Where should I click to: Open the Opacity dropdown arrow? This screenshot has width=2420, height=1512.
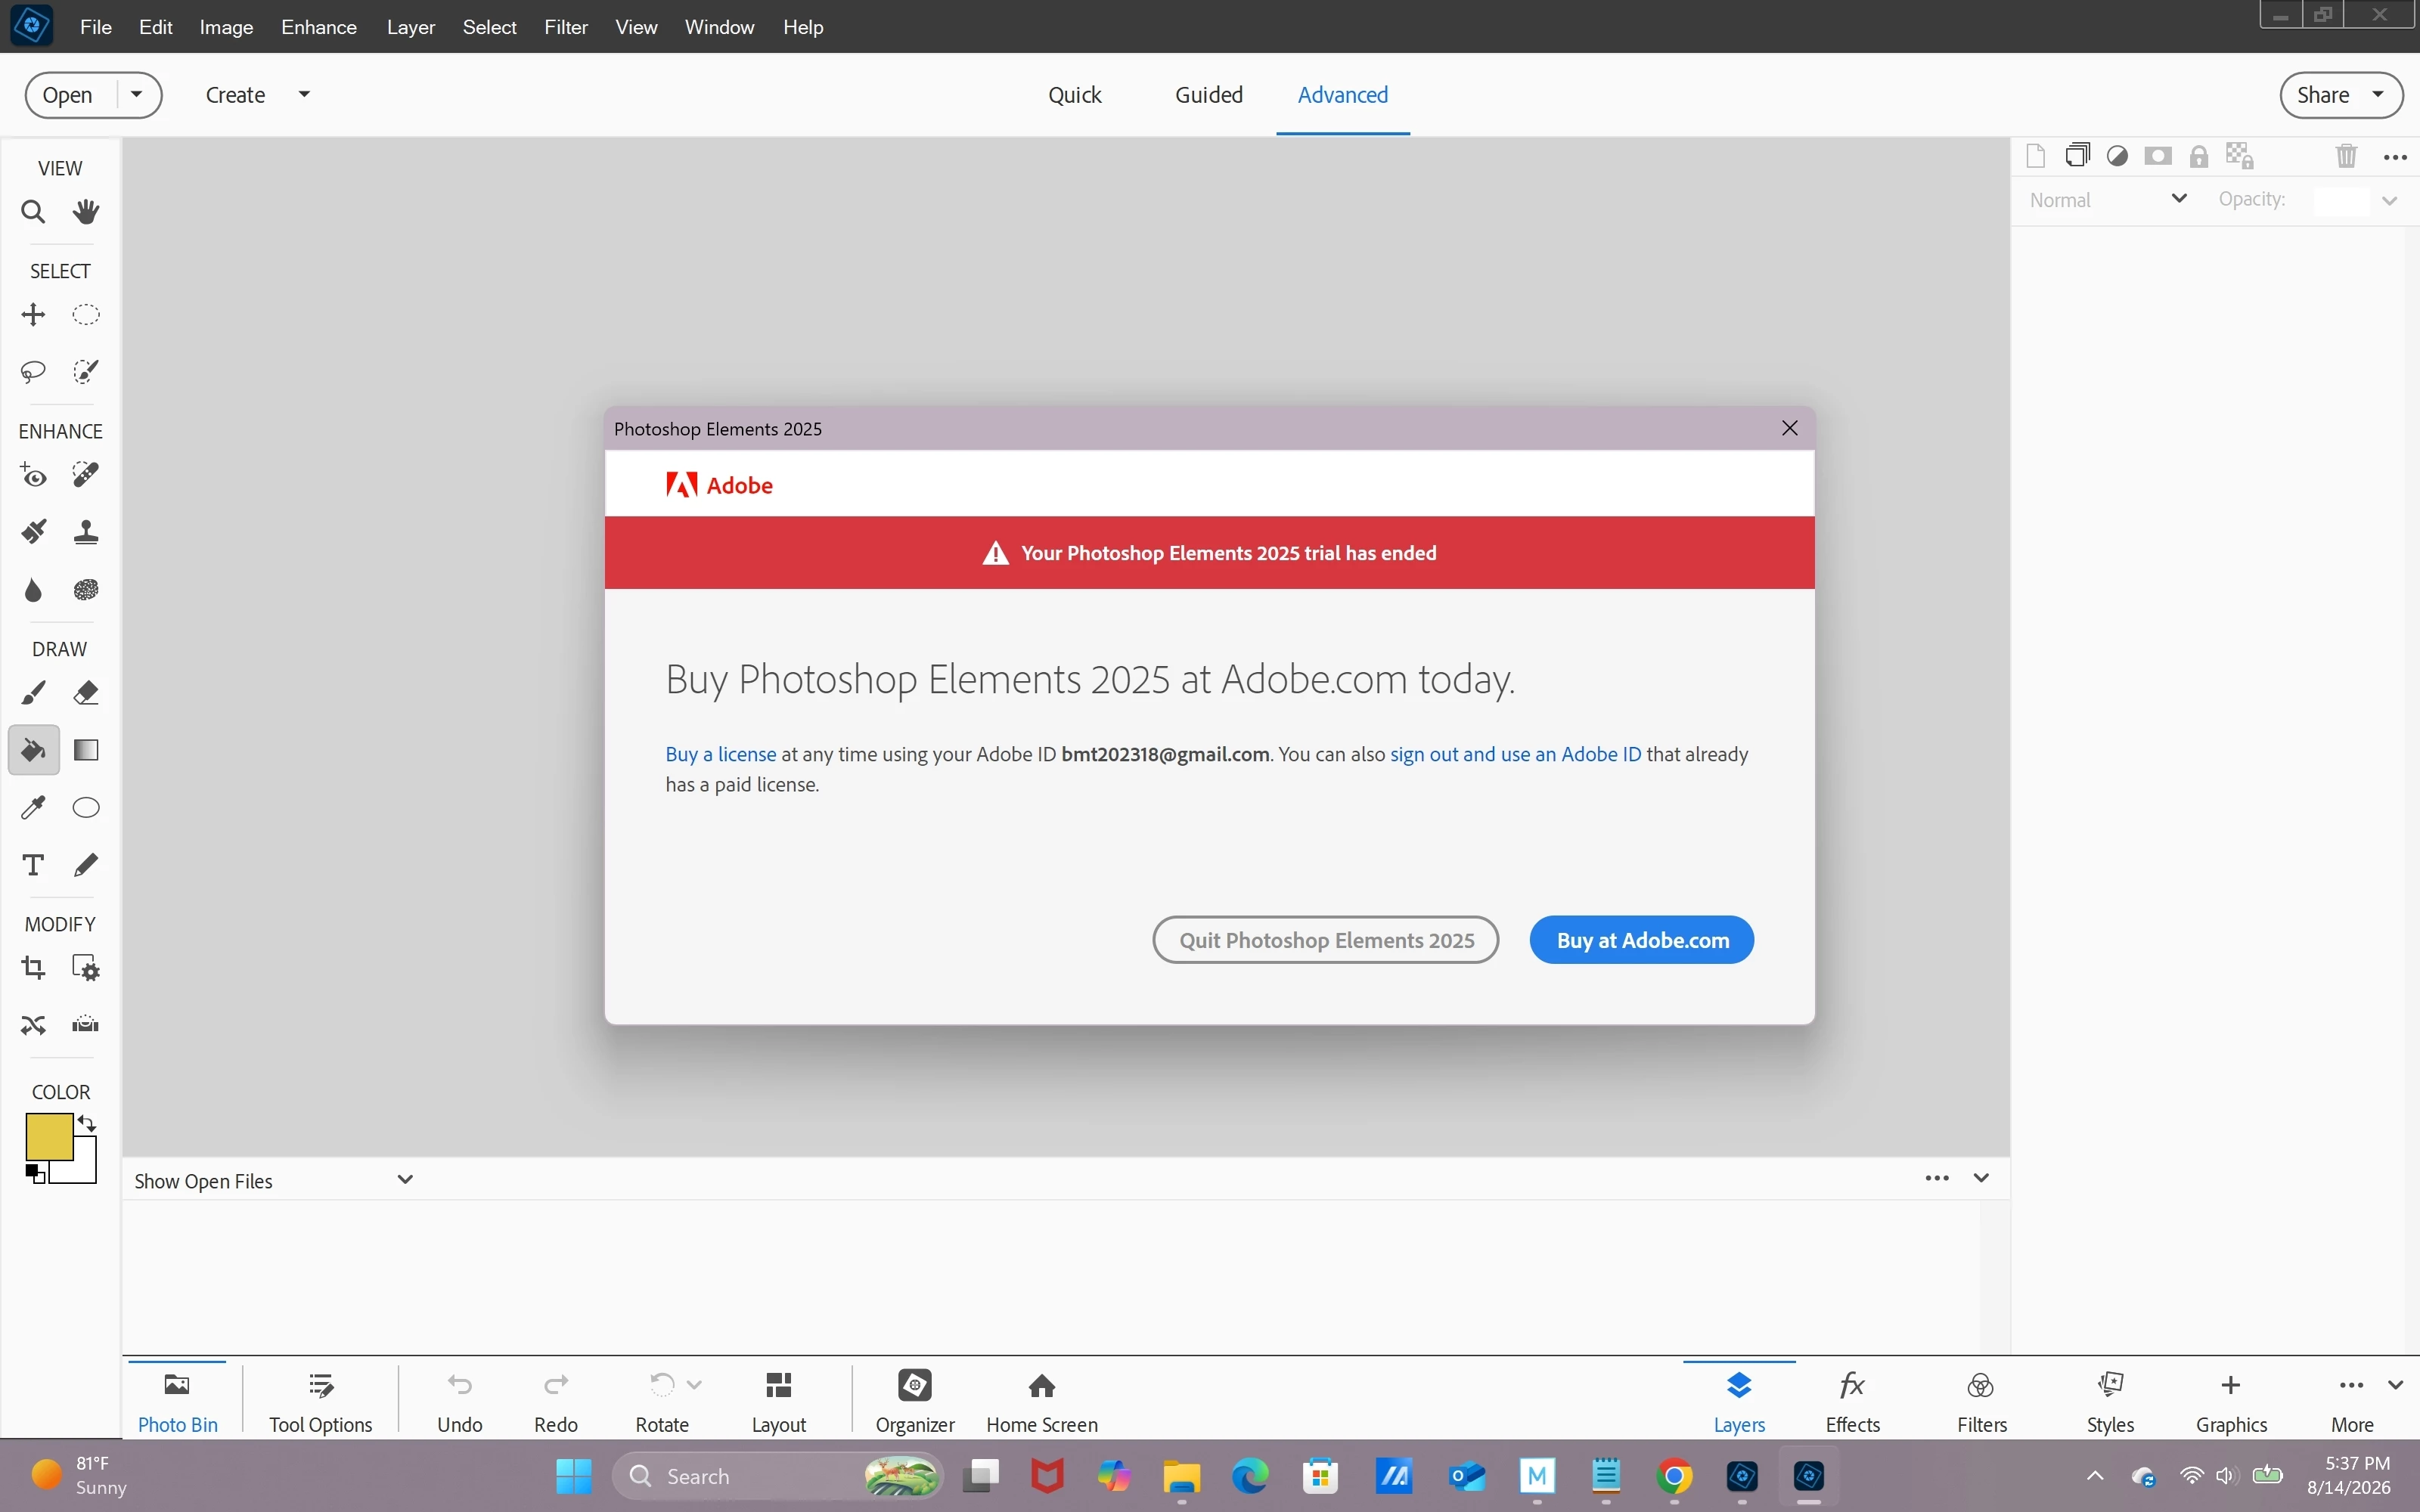click(x=2391, y=200)
